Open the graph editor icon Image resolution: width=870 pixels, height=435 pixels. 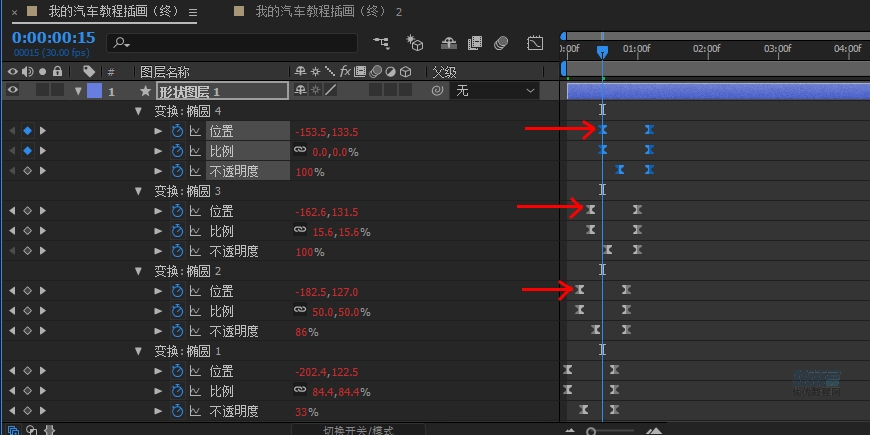[535, 43]
